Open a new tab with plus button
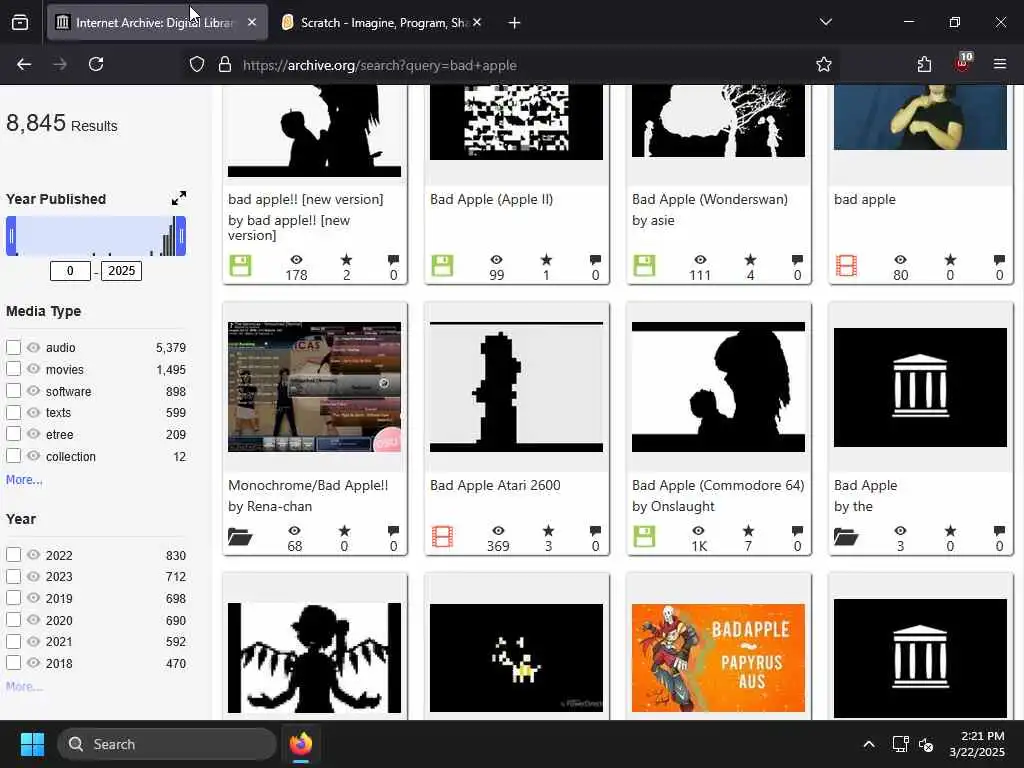Image resolution: width=1024 pixels, height=768 pixels. (x=514, y=23)
